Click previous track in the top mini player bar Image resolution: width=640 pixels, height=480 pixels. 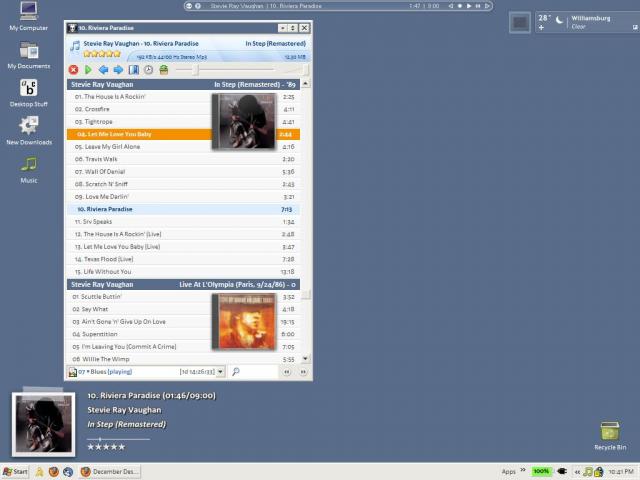point(451,6)
